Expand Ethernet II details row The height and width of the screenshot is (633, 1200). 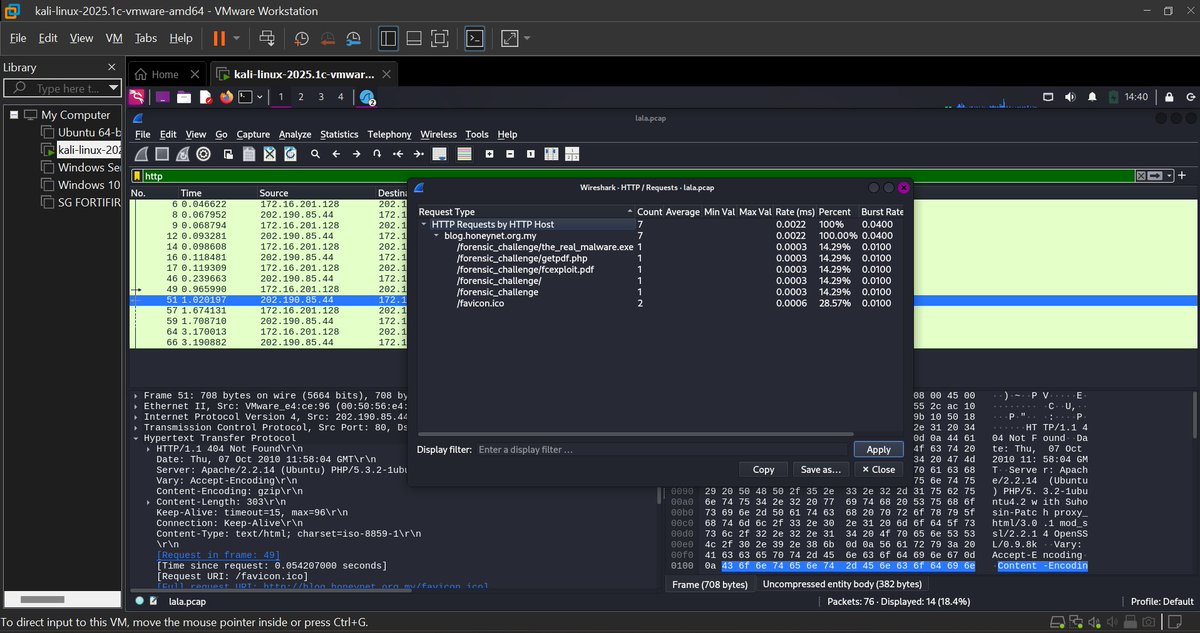click(x=137, y=407)
